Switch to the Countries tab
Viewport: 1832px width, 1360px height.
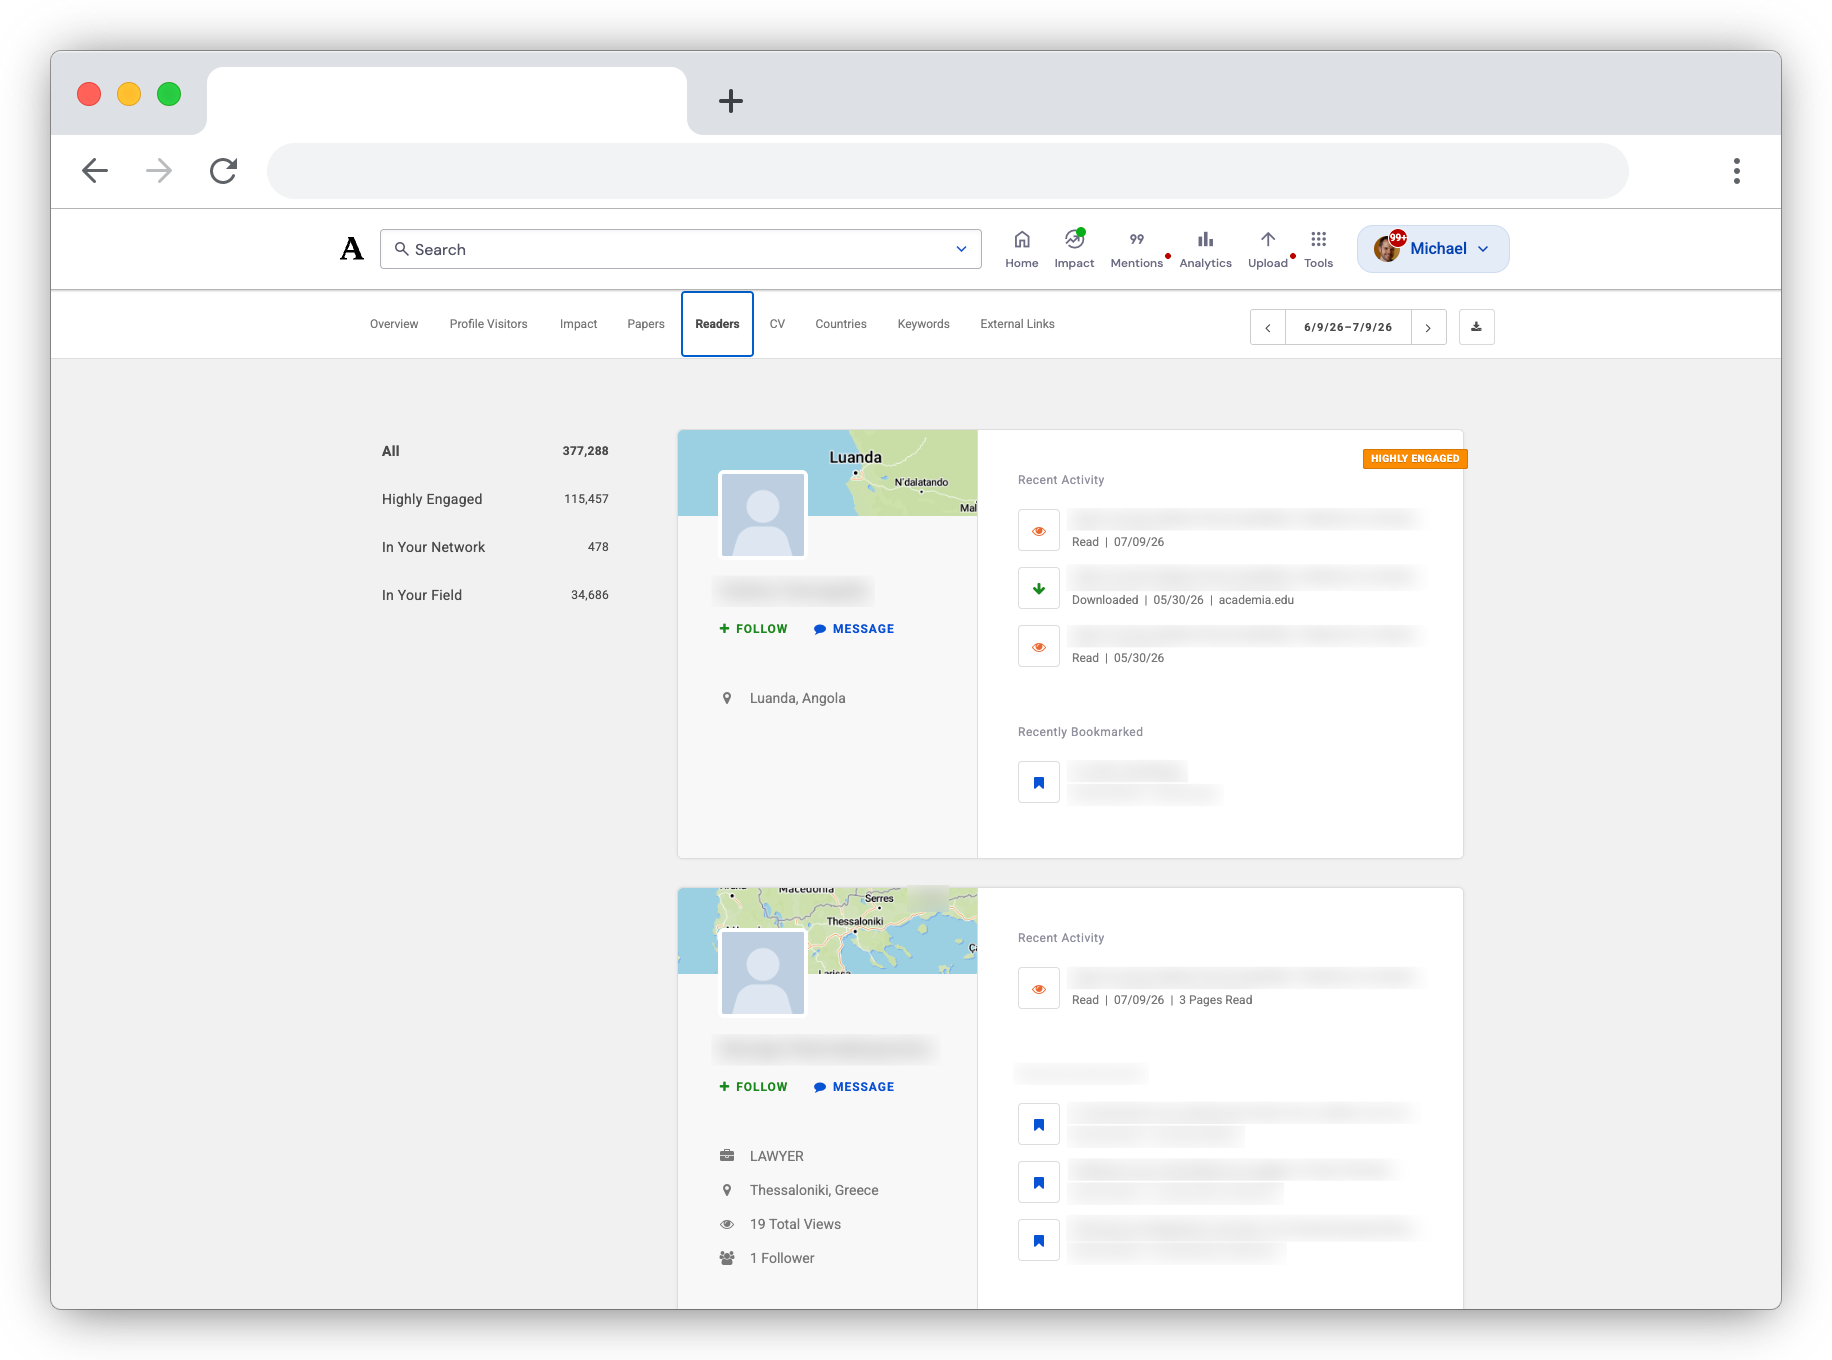pos(841,324)
